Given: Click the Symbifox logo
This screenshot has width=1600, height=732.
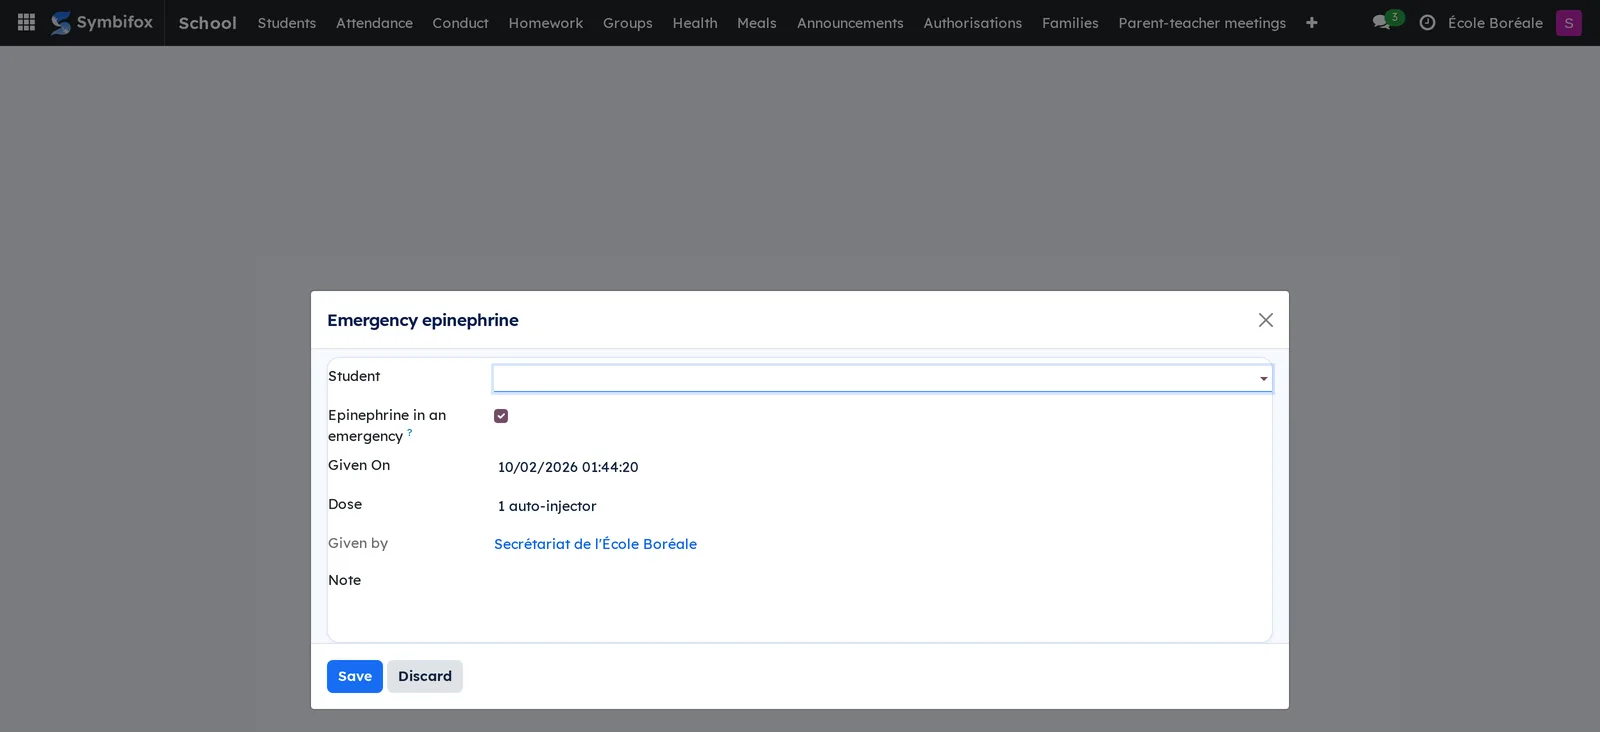Looking at the screenshot, I should coord(102,22).
